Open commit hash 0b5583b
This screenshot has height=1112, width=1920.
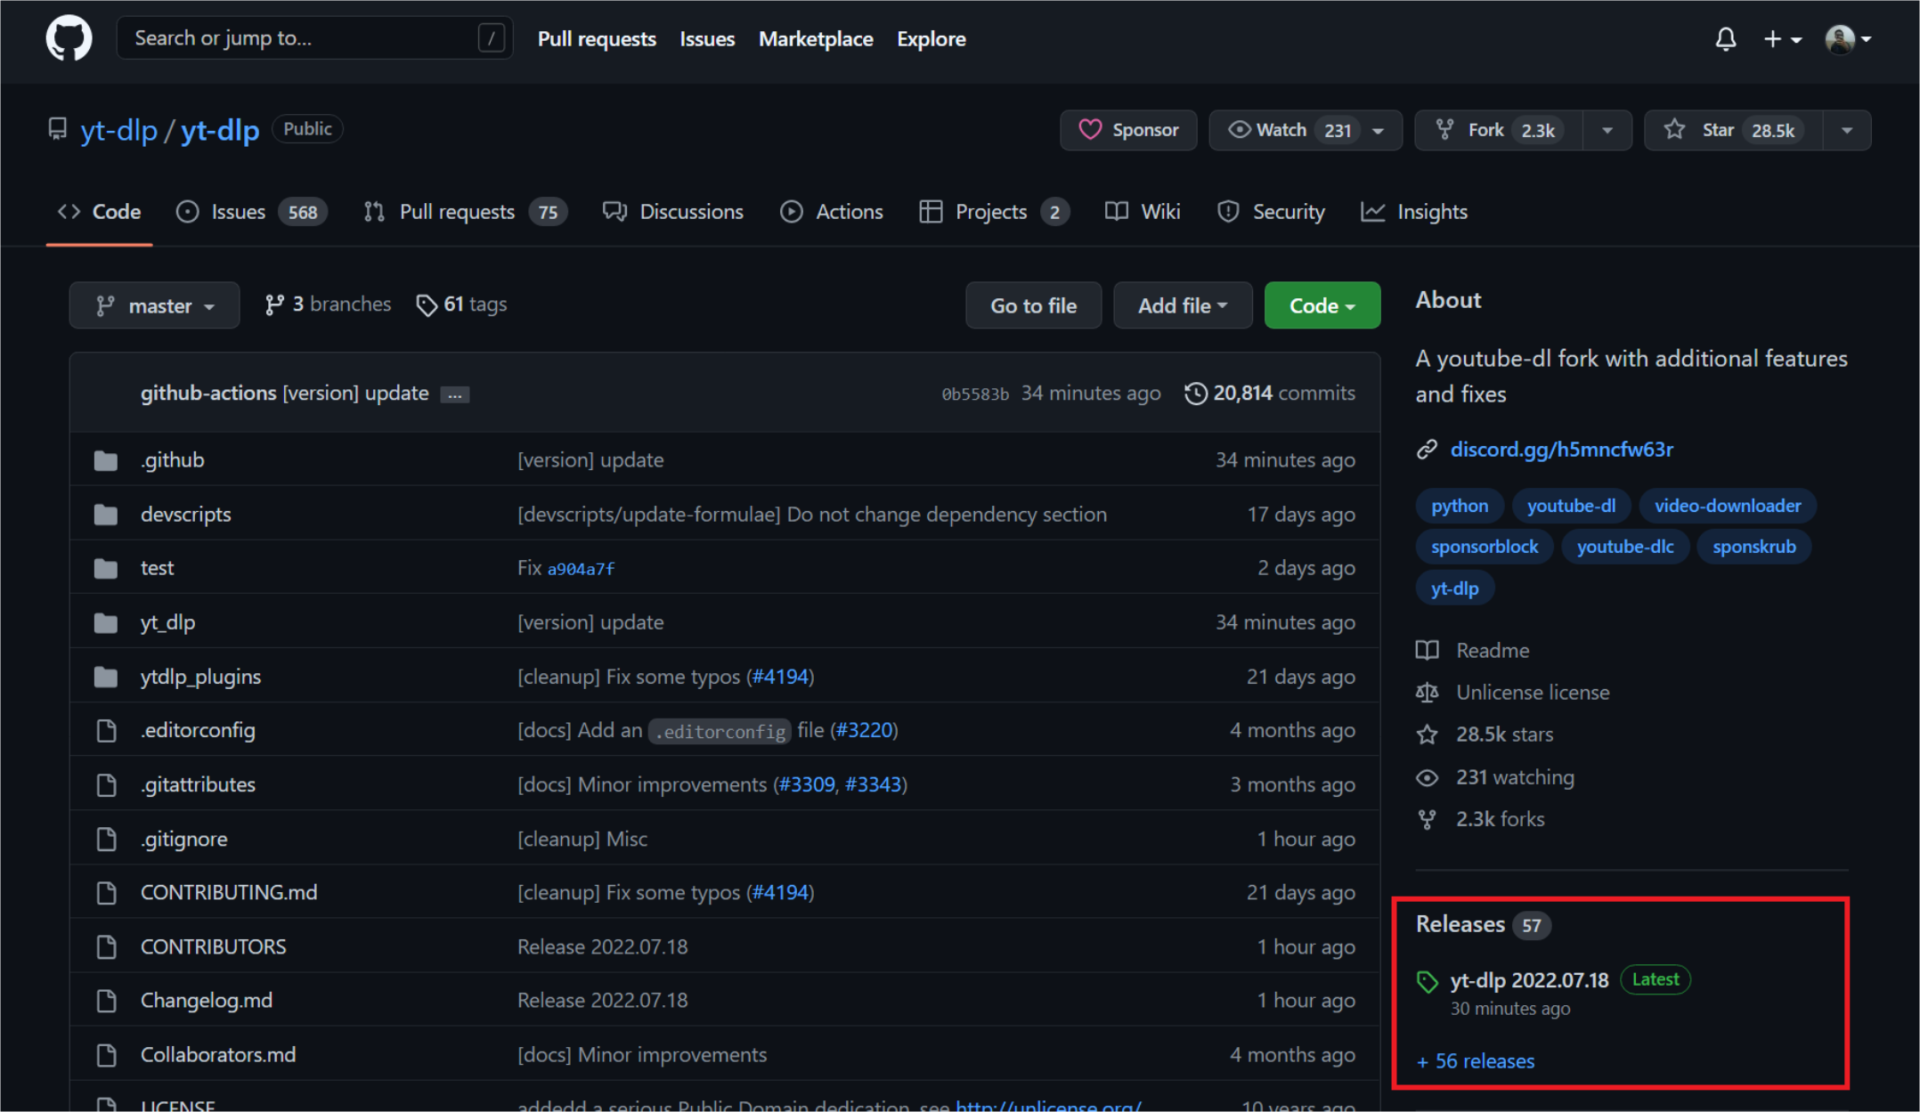(x=975, y=394)
